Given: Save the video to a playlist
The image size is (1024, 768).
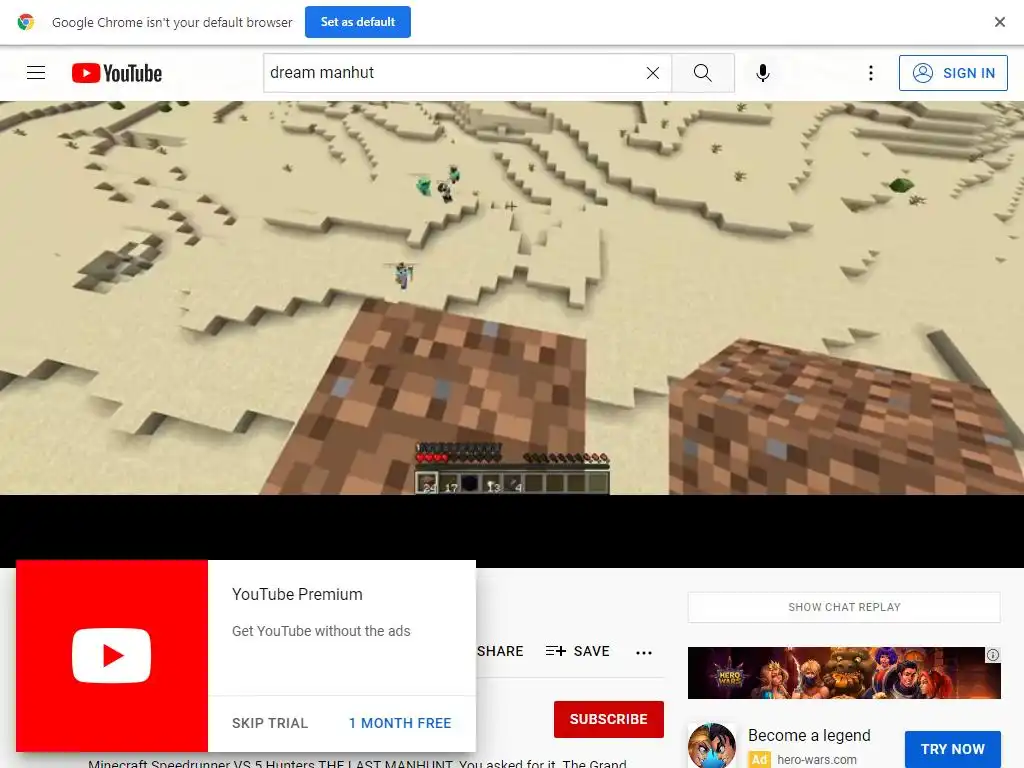Looking at the screenshot, I should pos(577,651).
